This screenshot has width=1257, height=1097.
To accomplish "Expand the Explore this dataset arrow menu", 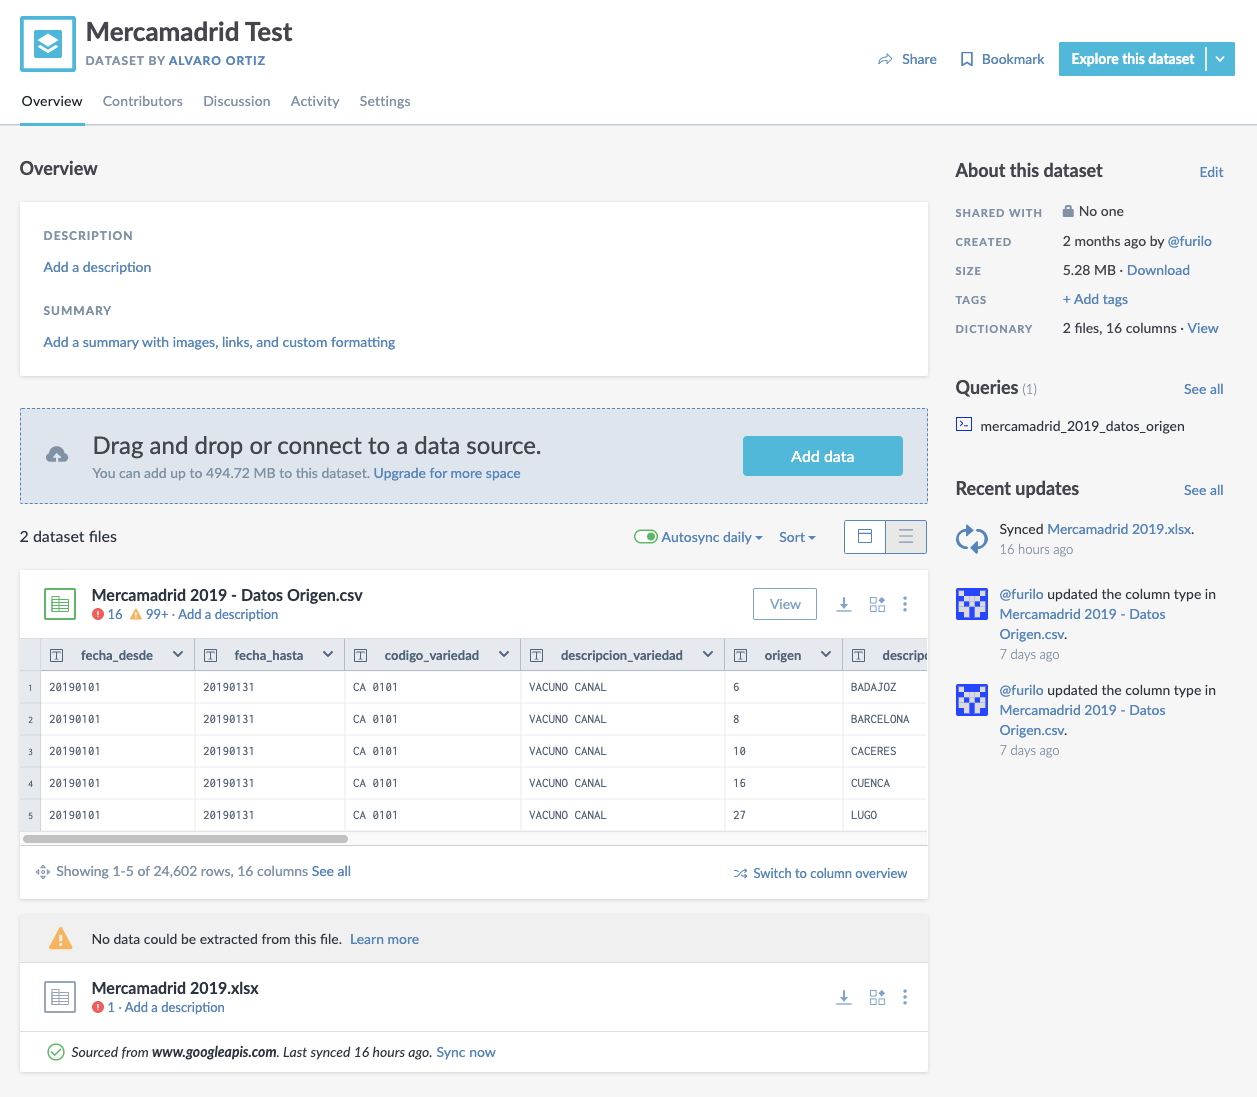I will tap(1220, 59).
